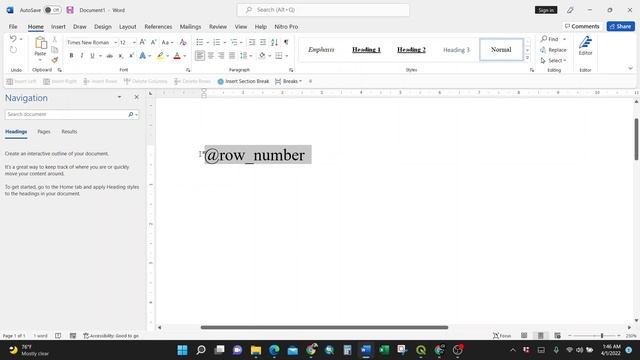This screenshot has height=360, width=640.
Task: Increase font size with grow icon
Action: 142,42
